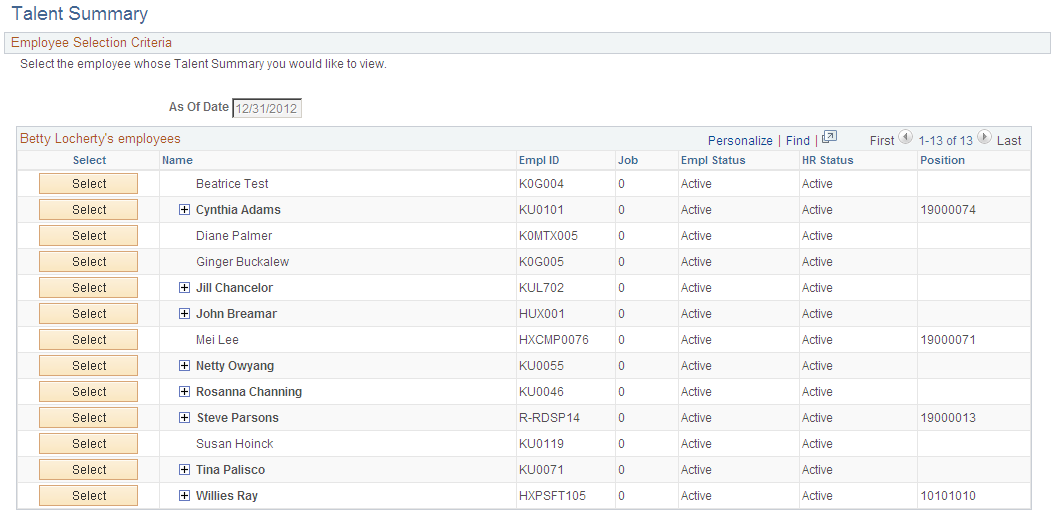
Task: Expand Netty Owyang's direct reports
Action: click(x=184, y=366)
